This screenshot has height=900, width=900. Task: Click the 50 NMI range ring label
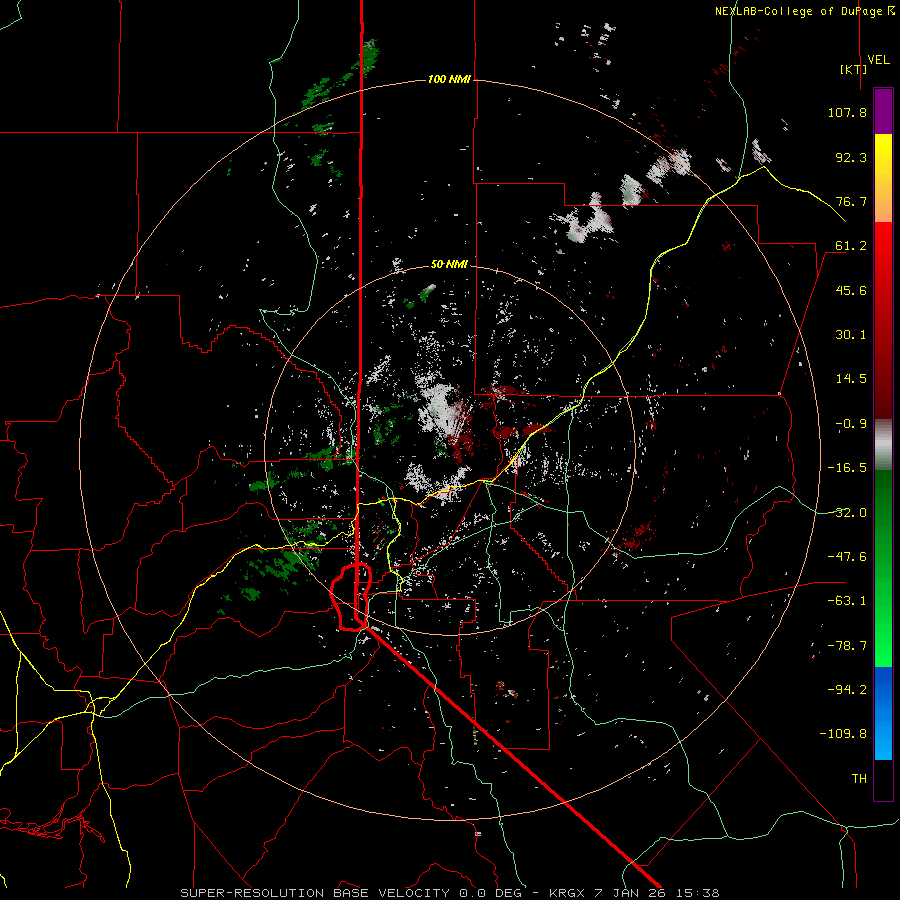click(x=449, y=265)
